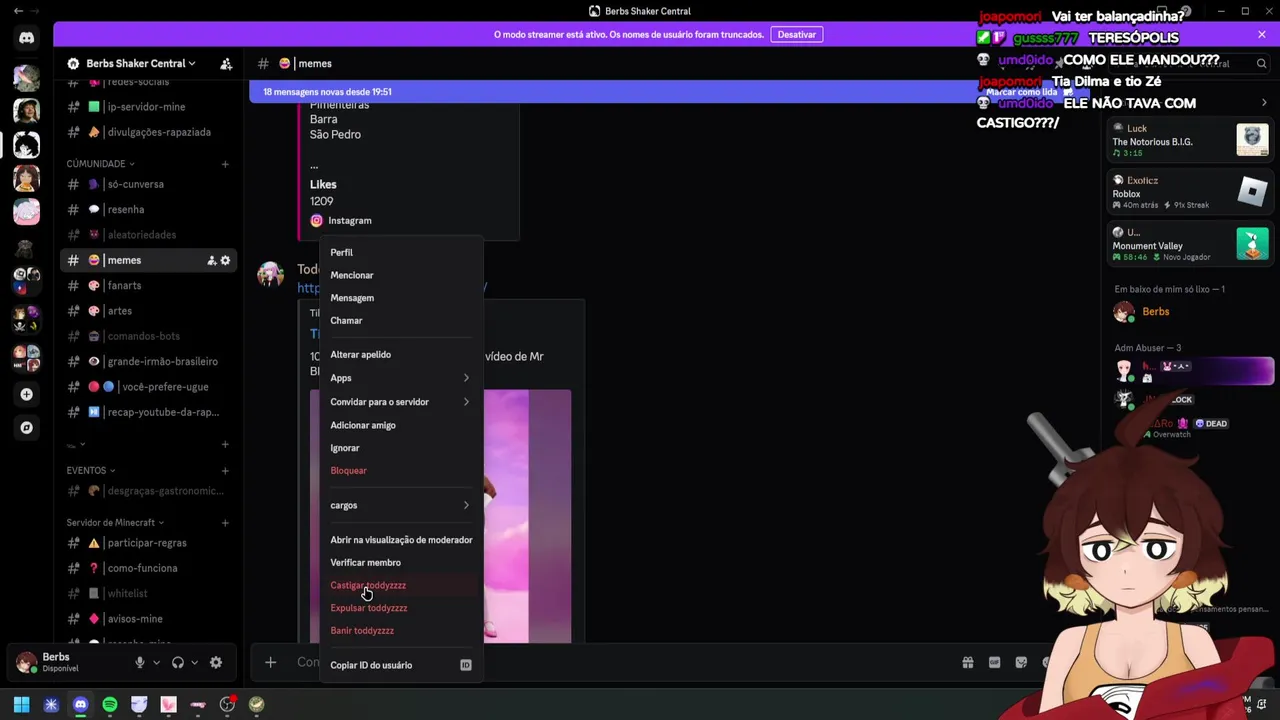The height and width of the screenshot is (720, 1280).
Task: Expand activity panel chevron arrow
Action: pos(1264,103)
